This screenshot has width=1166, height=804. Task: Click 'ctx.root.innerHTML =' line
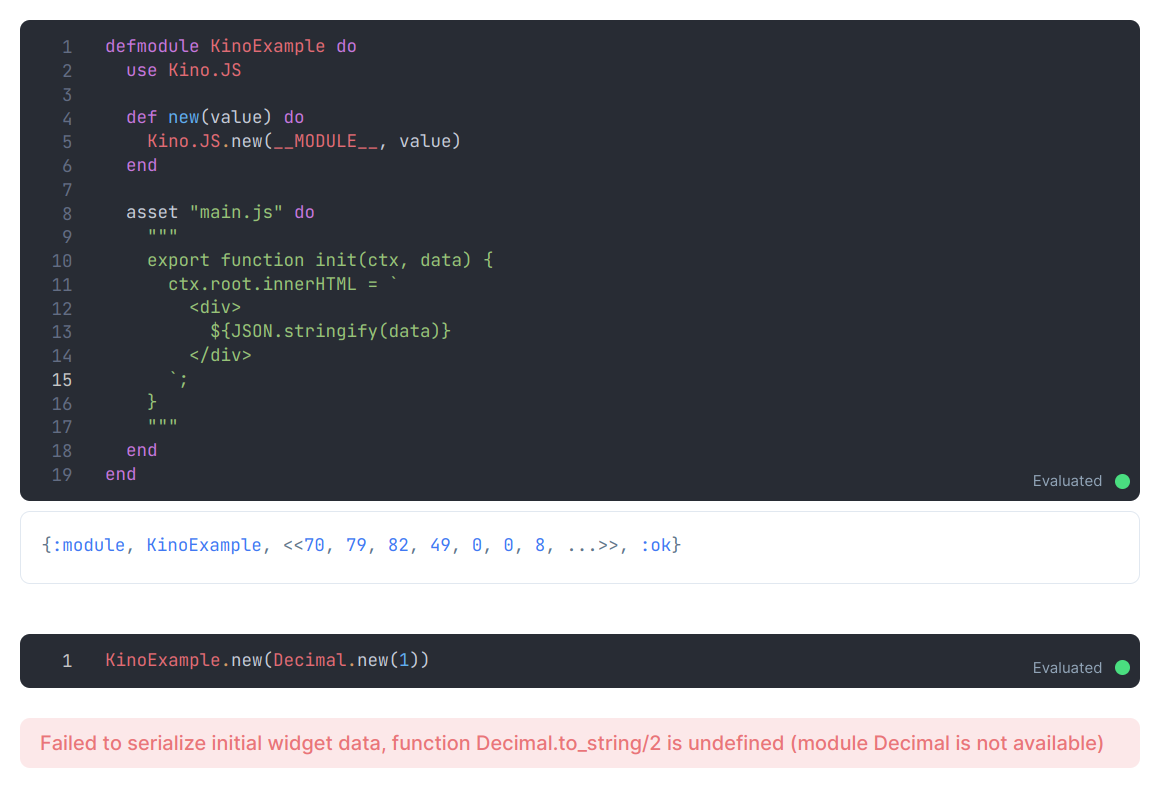coord(283,284)
